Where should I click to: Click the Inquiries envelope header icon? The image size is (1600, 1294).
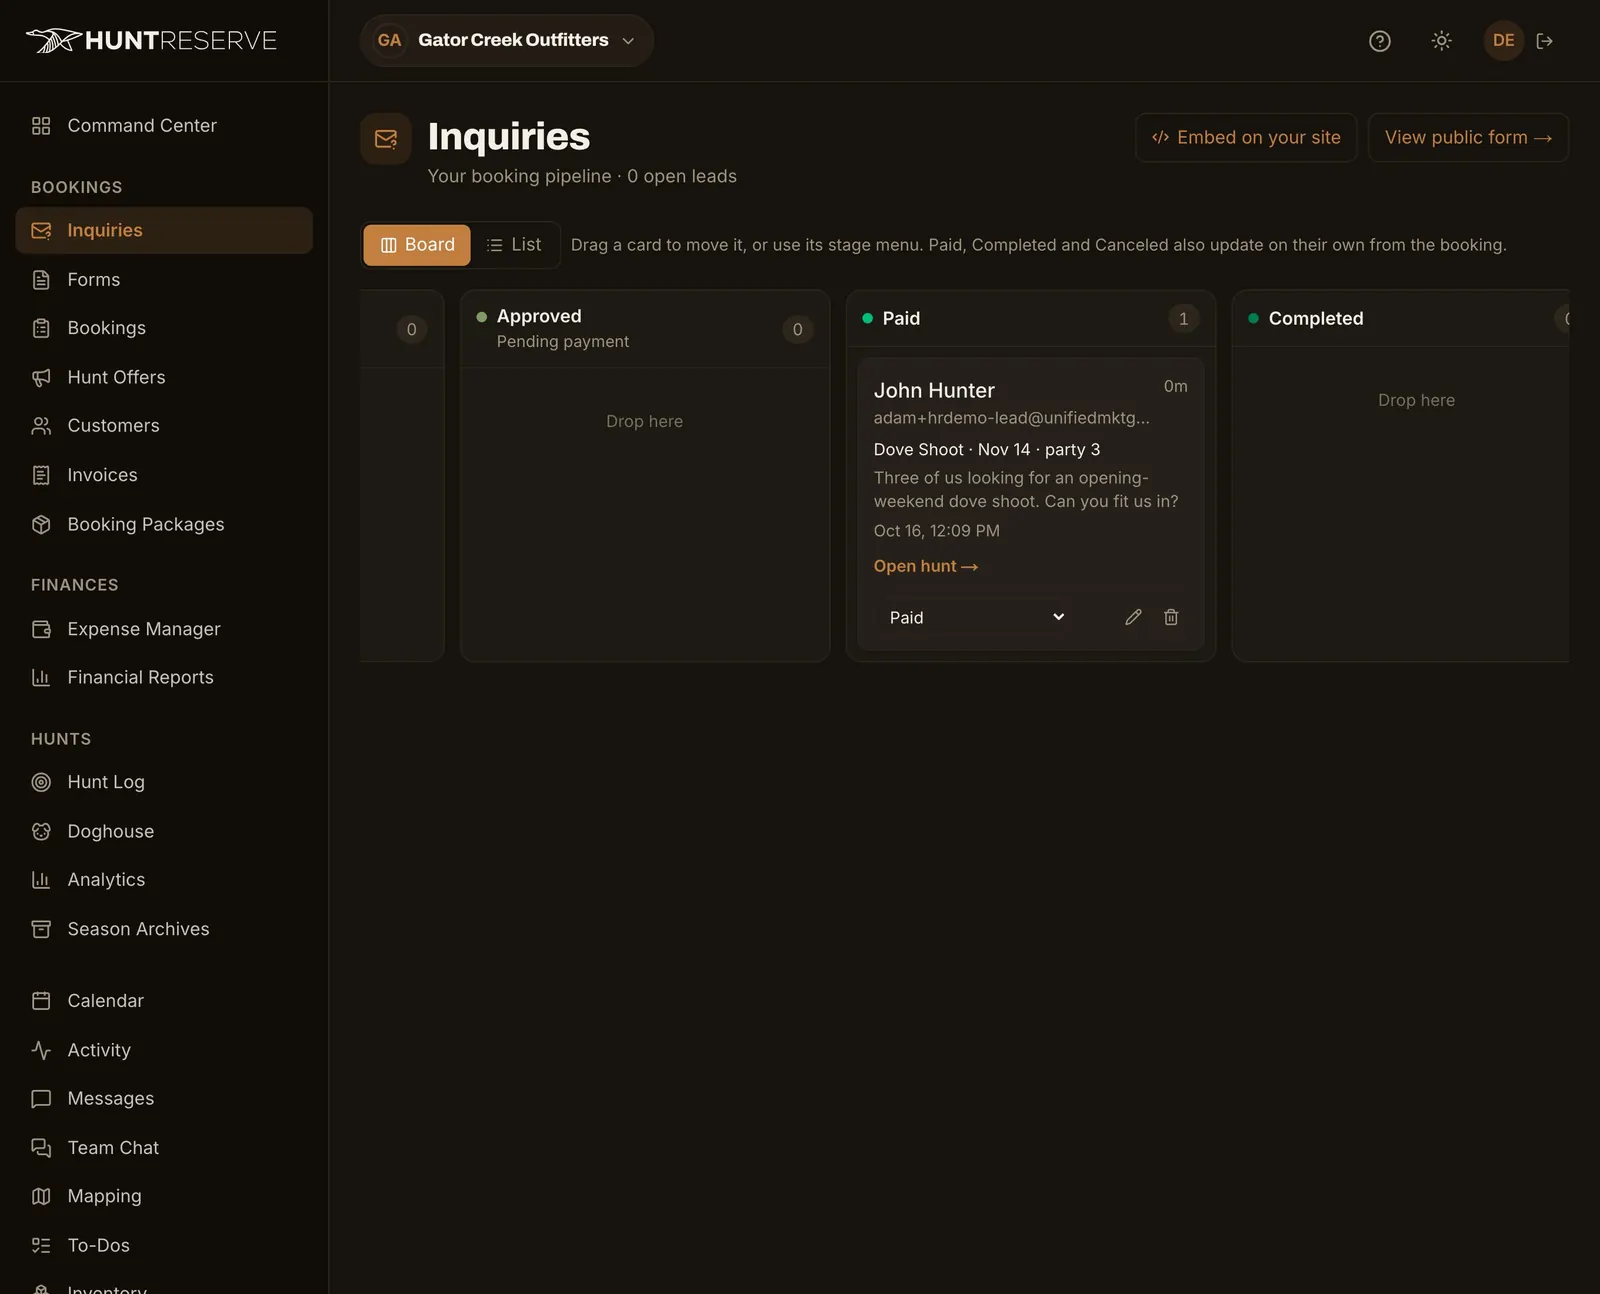pyautogui.click(x=386, y=138)
